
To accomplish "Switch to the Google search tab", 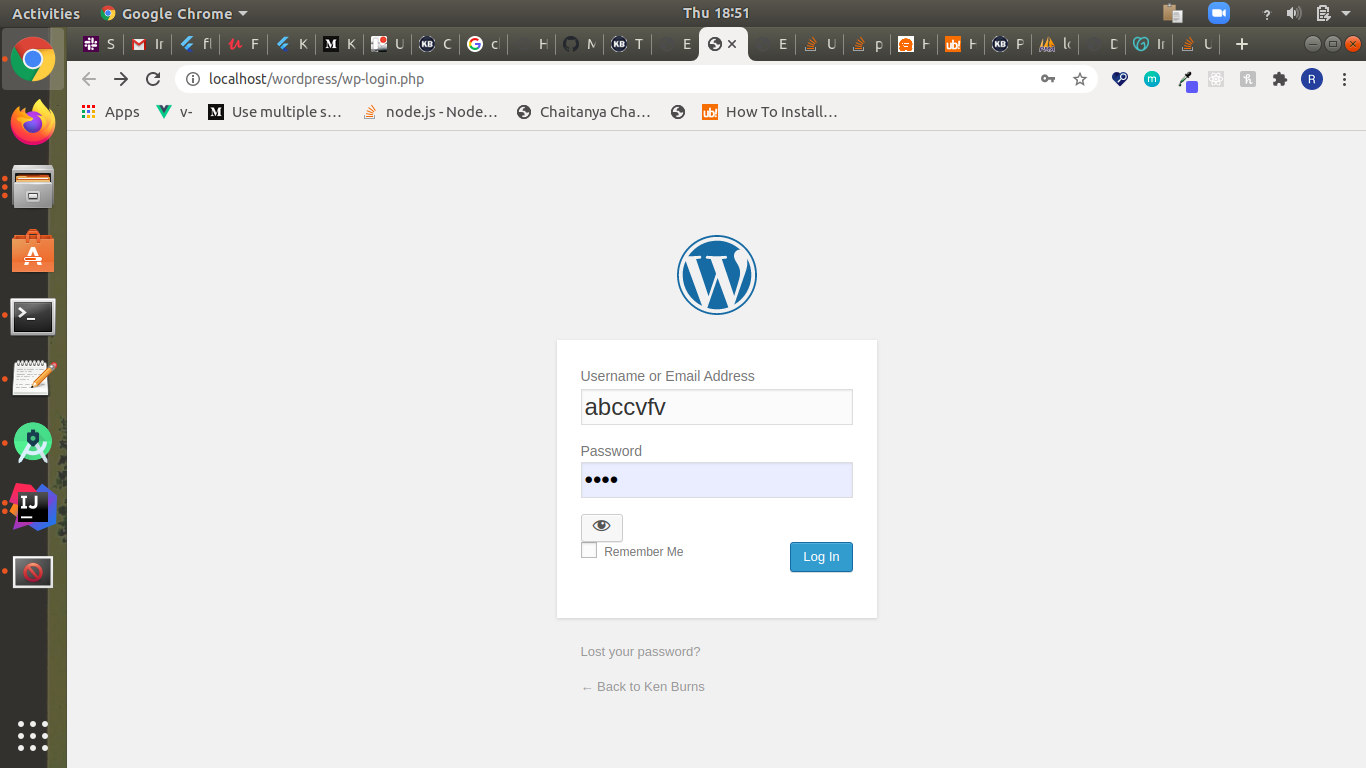I will pos(483,44).
